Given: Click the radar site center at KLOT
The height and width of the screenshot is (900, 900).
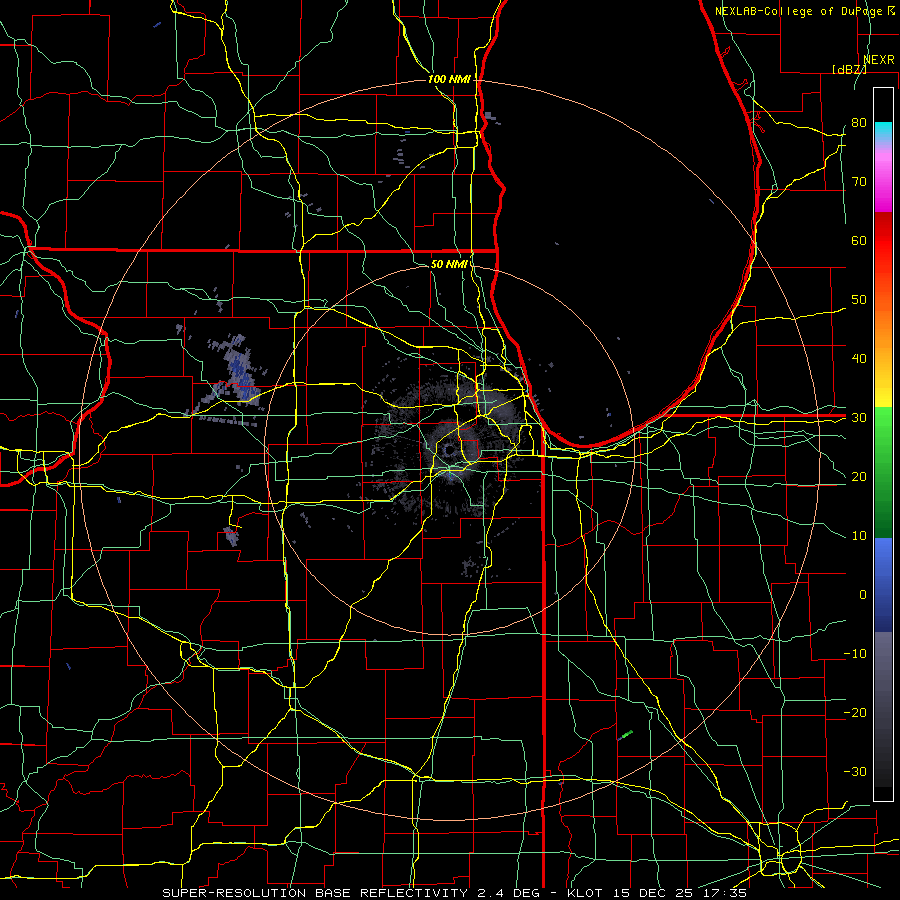Looking at the screenshot, I should [x=448, y=451].
